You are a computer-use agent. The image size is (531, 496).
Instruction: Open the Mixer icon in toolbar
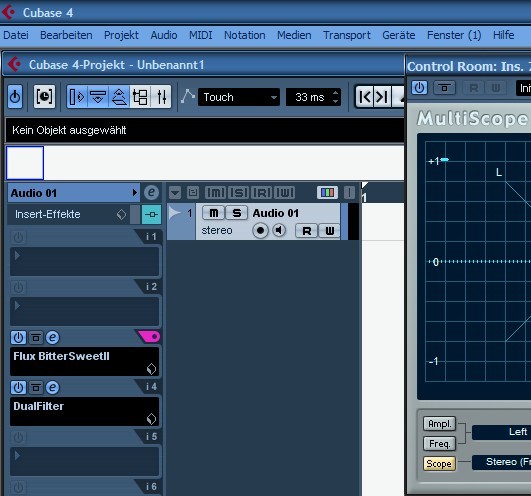tap(161, 97)
